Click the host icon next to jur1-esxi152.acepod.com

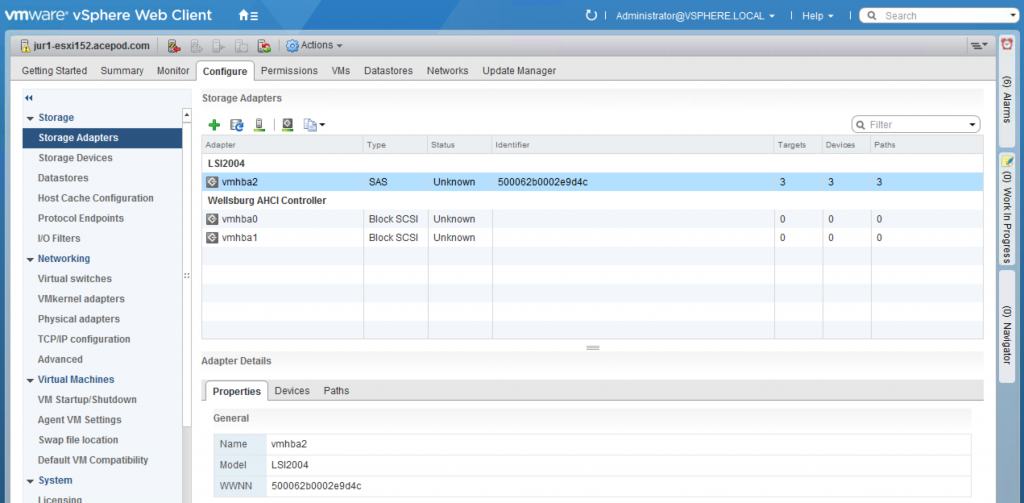pos(25,46)
